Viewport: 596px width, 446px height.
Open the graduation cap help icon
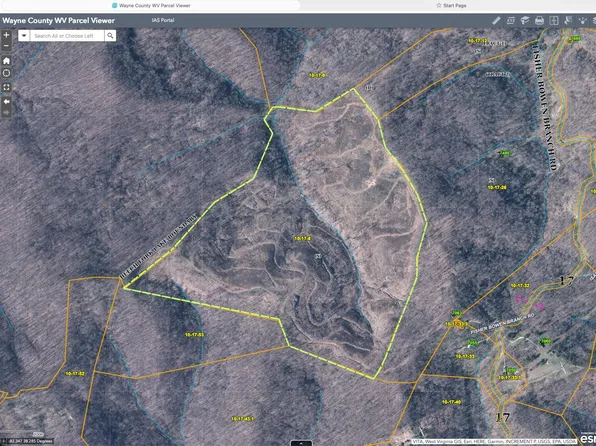(x=525, y=21)
